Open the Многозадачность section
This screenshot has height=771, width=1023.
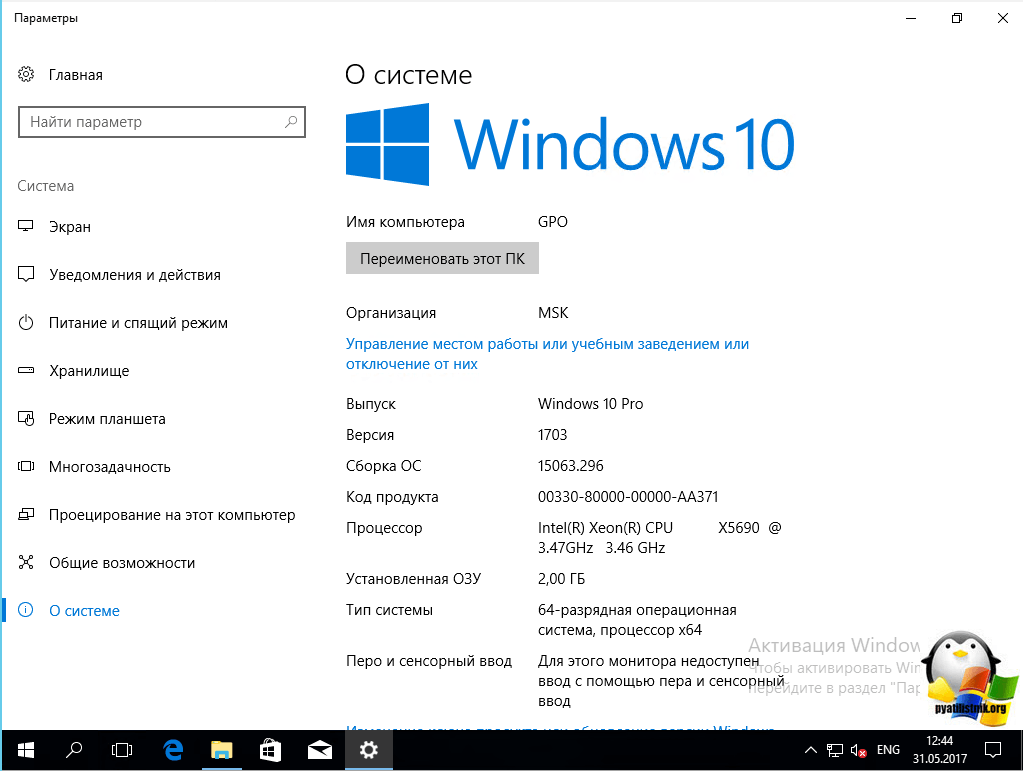(109, 467)
